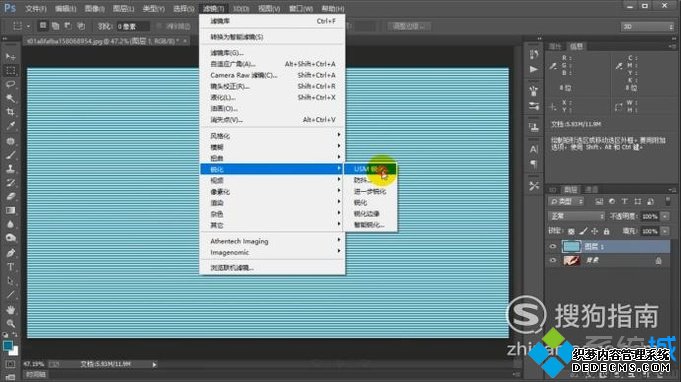Select the Blur tool

click(10, 224)
